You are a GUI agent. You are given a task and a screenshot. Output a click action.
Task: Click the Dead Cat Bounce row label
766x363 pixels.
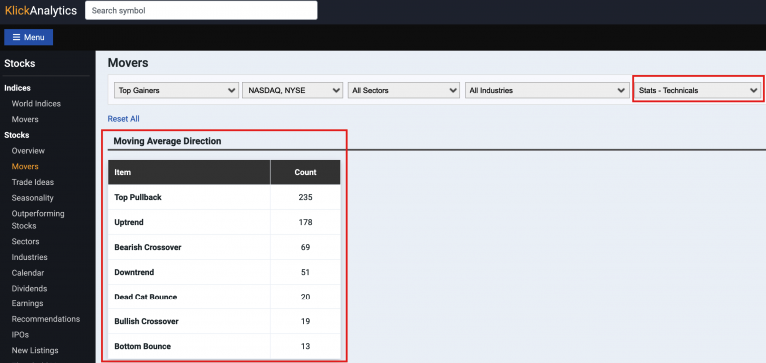(146, 297)
